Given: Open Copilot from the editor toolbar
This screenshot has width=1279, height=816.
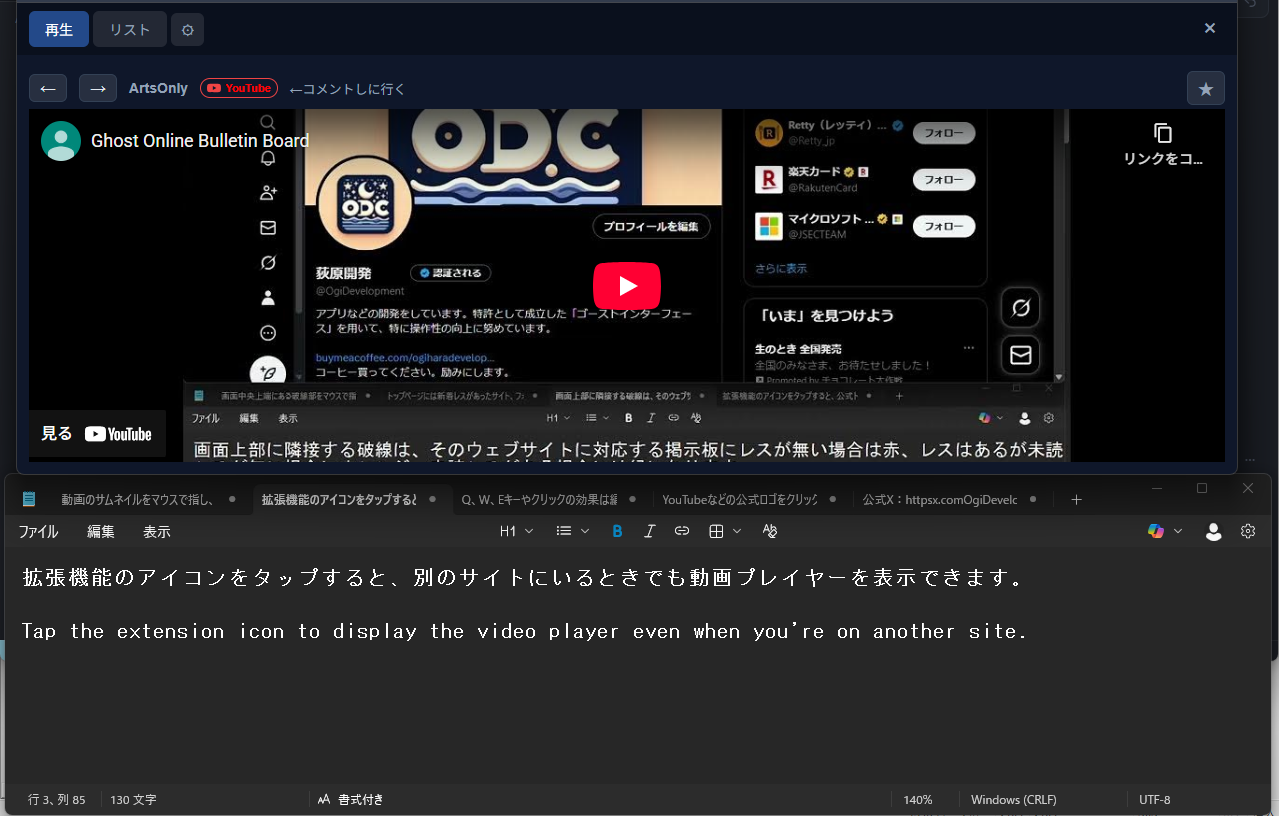Looking at the screenshot, I should pyautogui.click(x=1157, y=531).
